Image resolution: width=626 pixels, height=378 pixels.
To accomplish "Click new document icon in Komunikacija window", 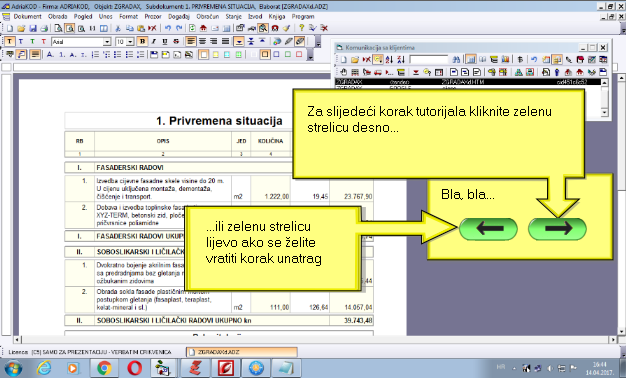I will 344,59.
